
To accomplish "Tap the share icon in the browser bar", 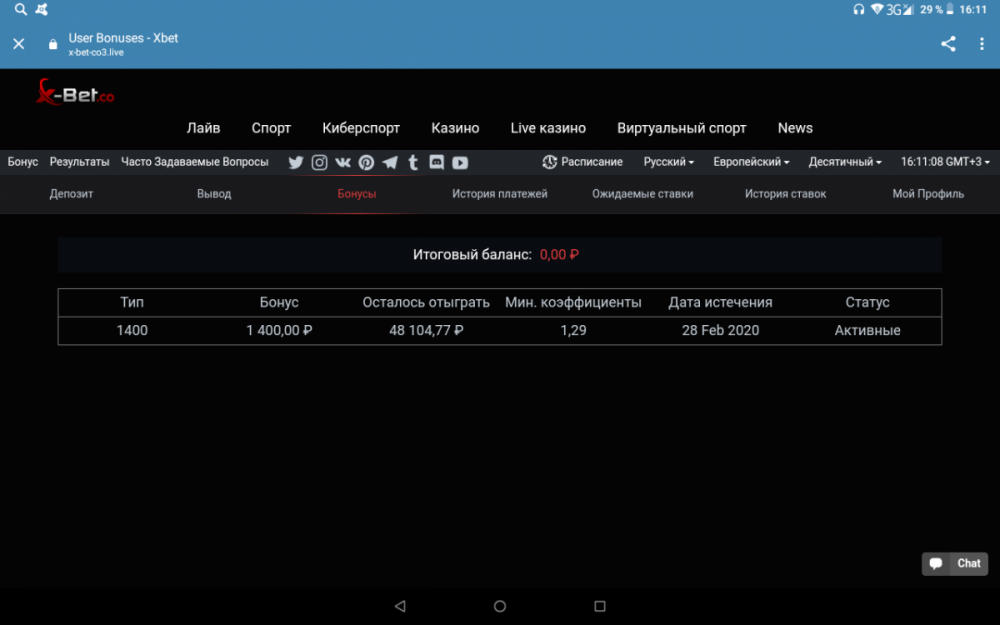I will (x=948, y=44).
